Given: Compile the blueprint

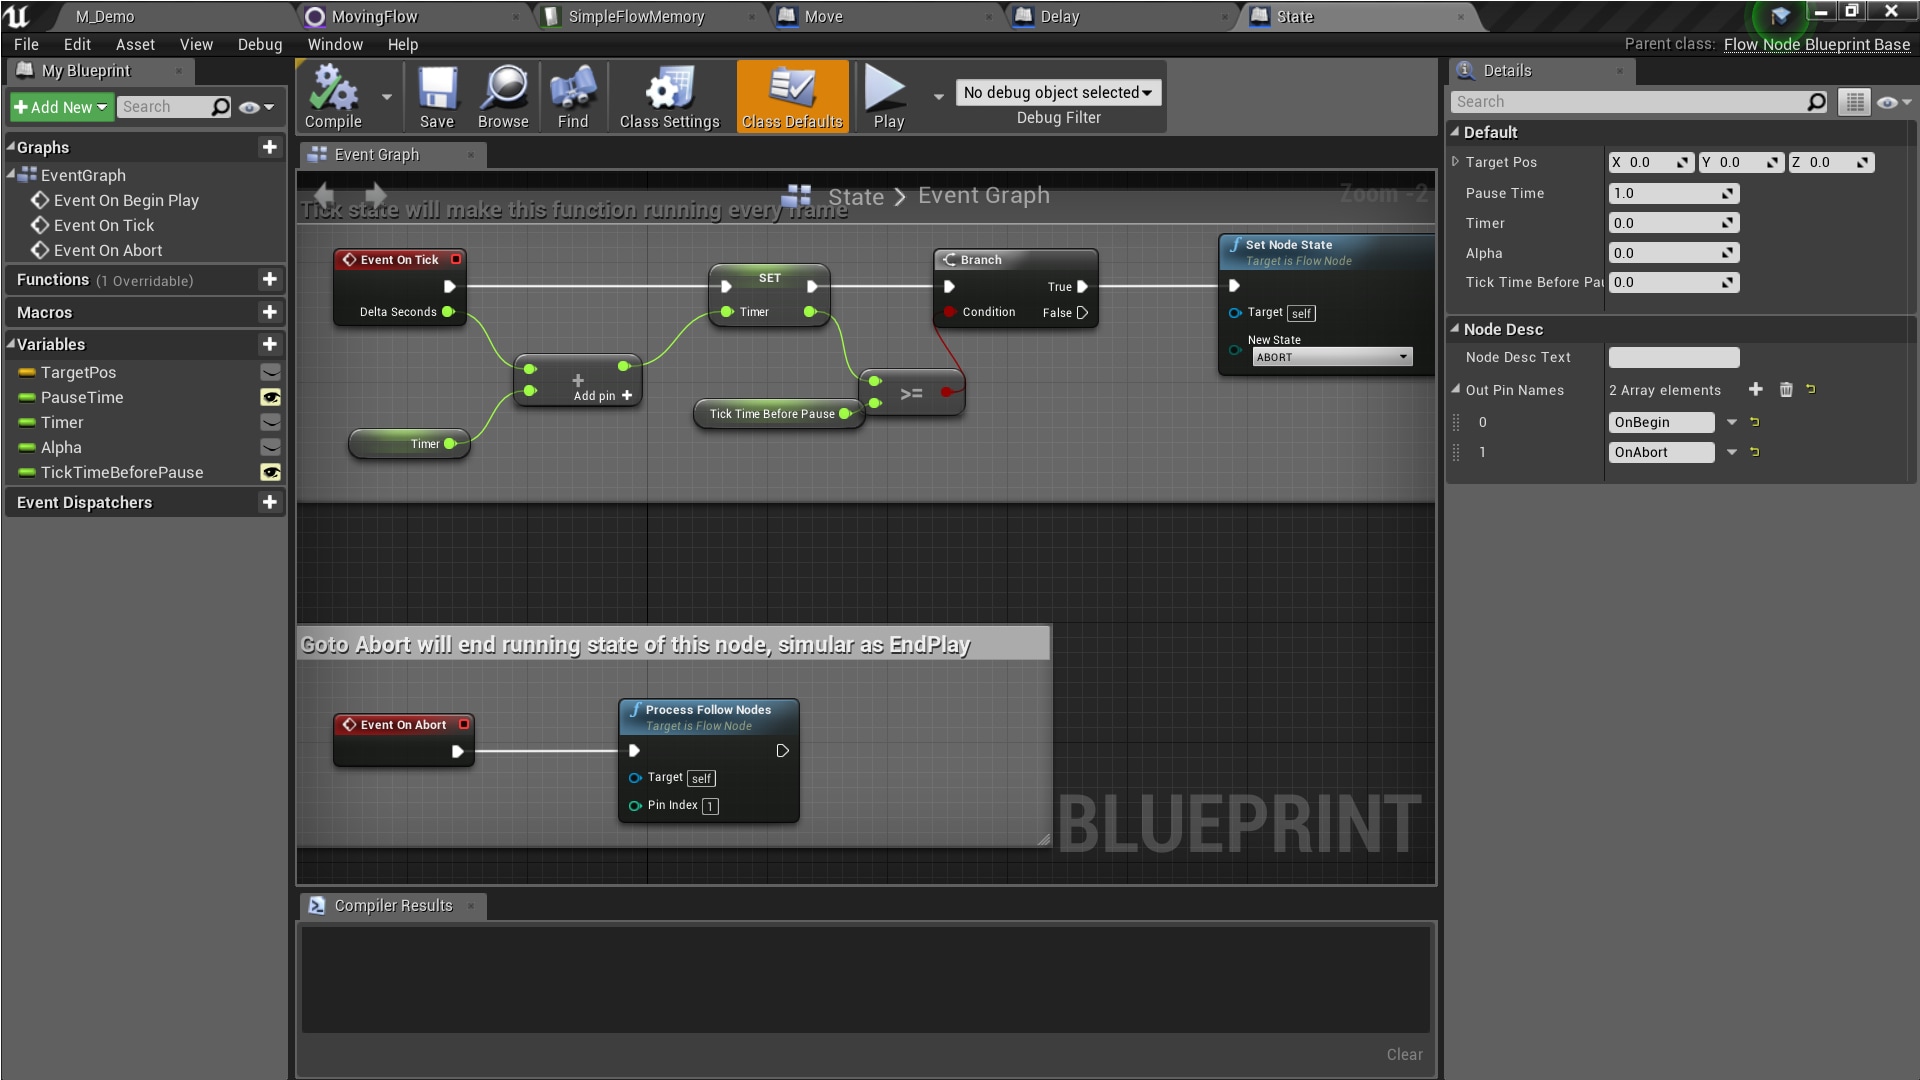Looking at the screenshot, I should coord(335,96).
